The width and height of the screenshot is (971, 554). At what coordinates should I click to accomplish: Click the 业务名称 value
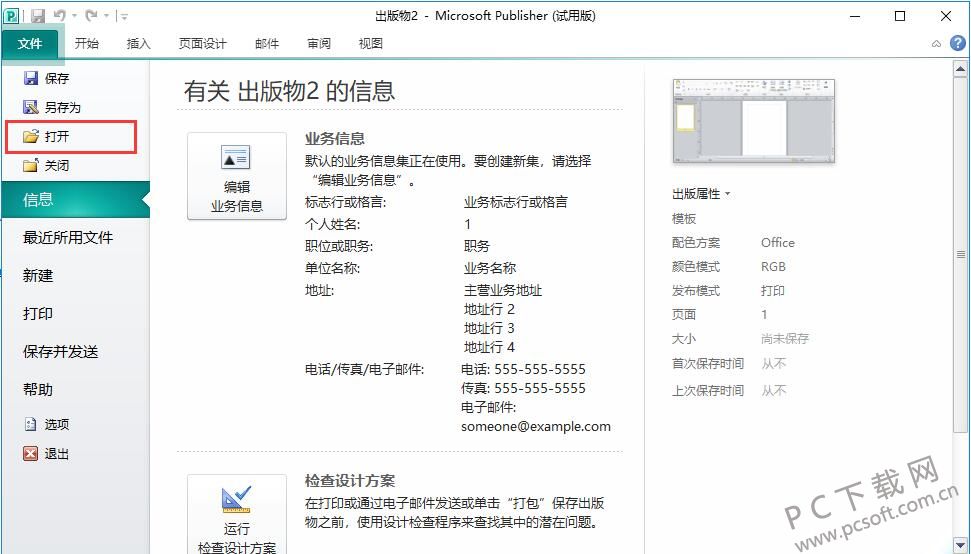(490, 268)
